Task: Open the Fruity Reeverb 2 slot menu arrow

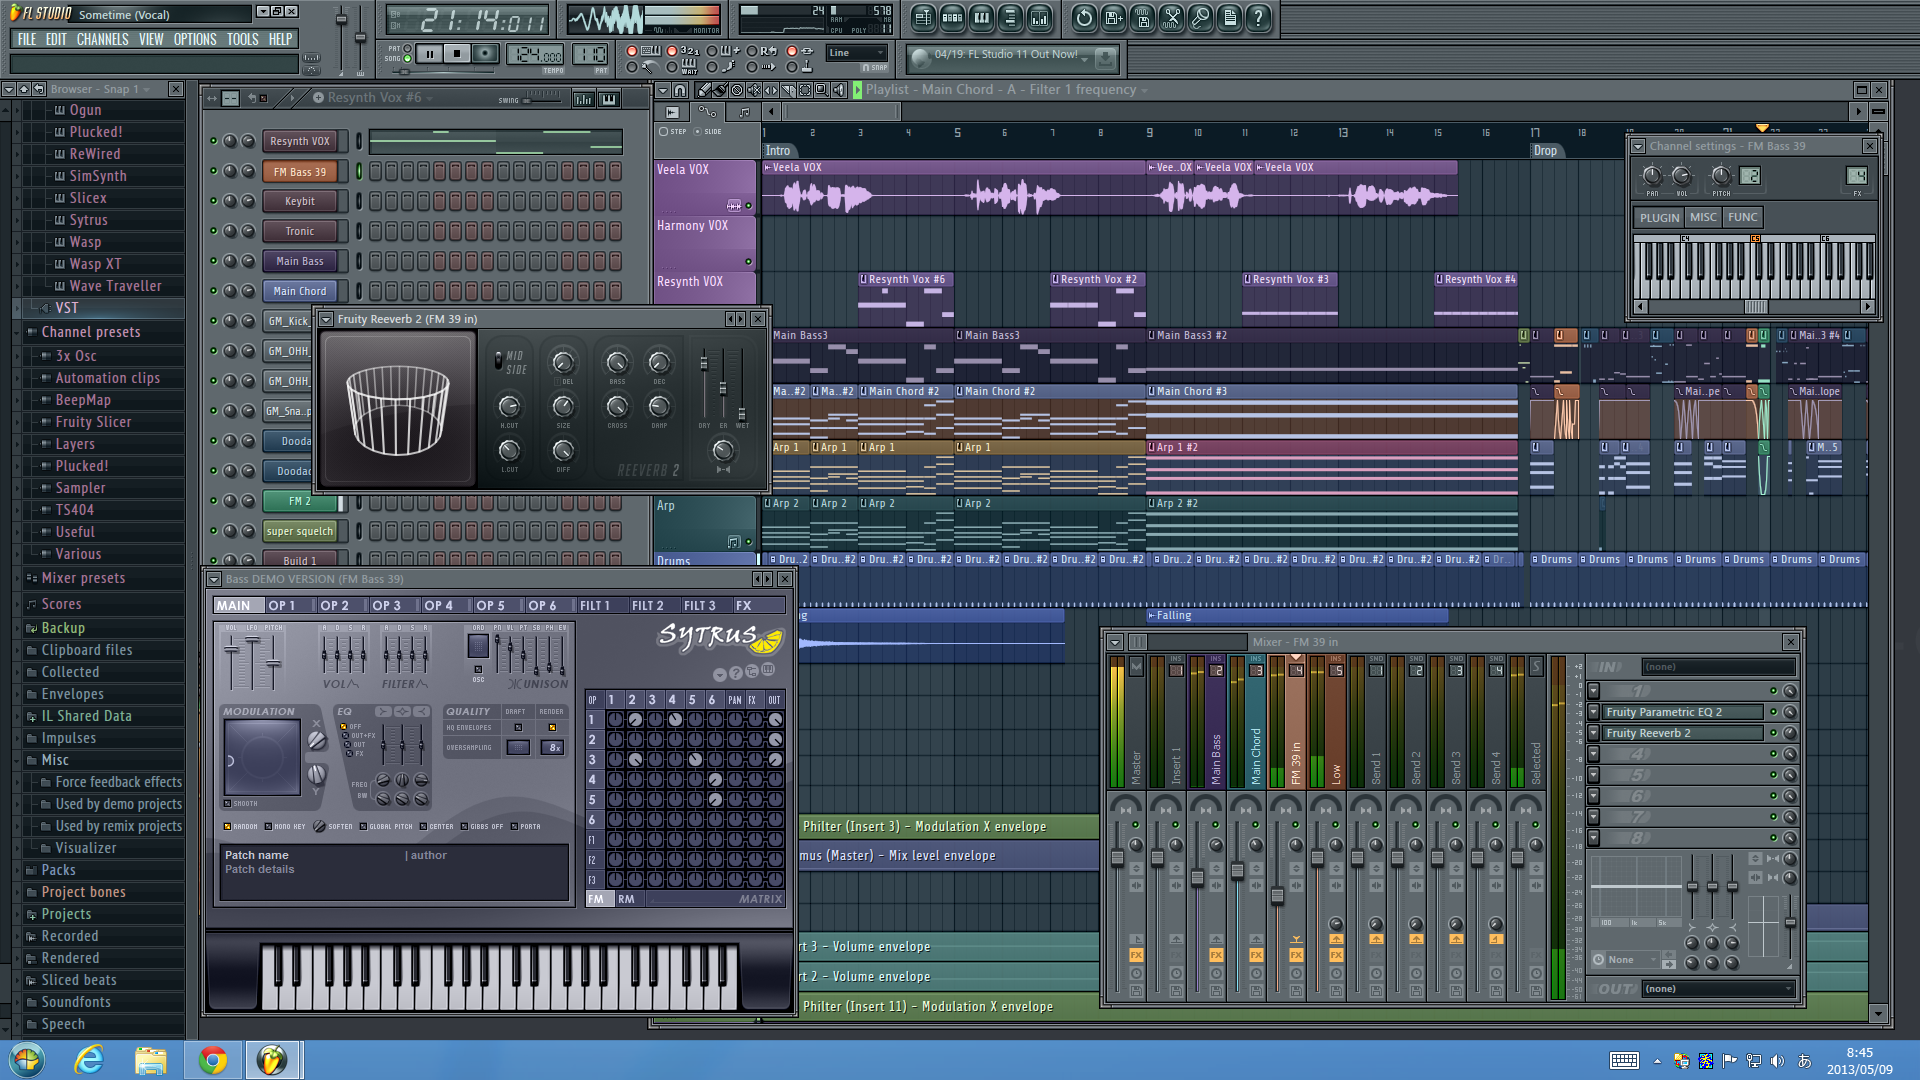Action: [x=1594, y=733]
